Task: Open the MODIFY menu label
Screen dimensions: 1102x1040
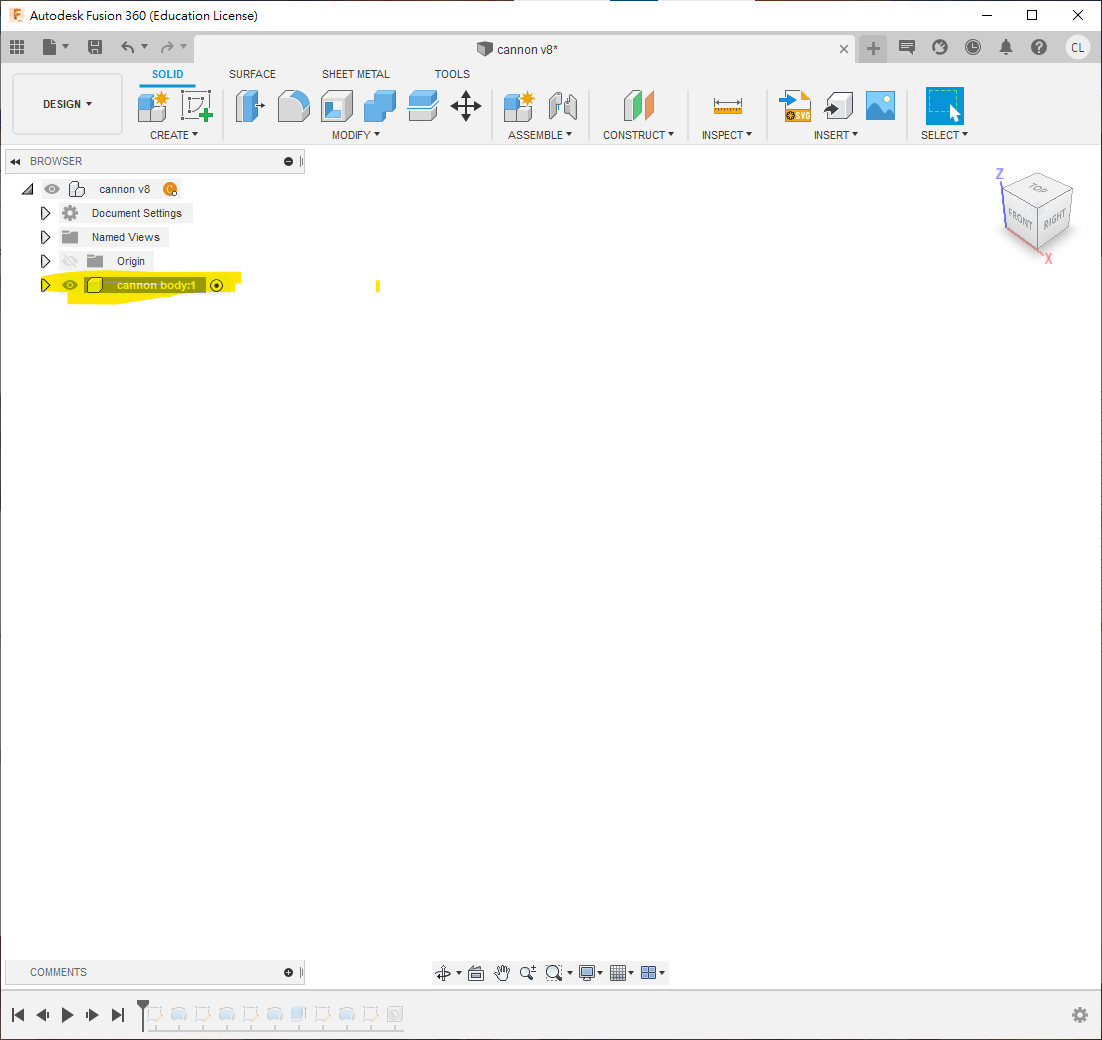Action: pos(355,135)
